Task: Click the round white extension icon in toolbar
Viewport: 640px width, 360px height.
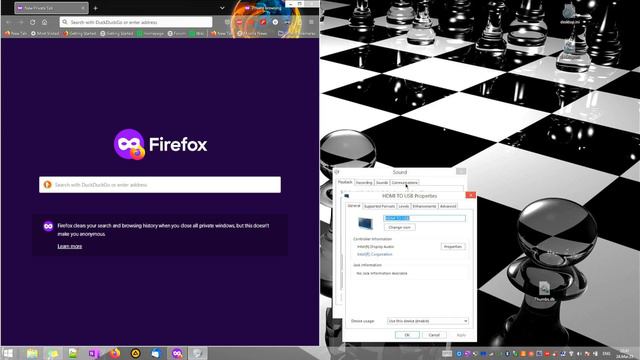Action: click(276, 22)
